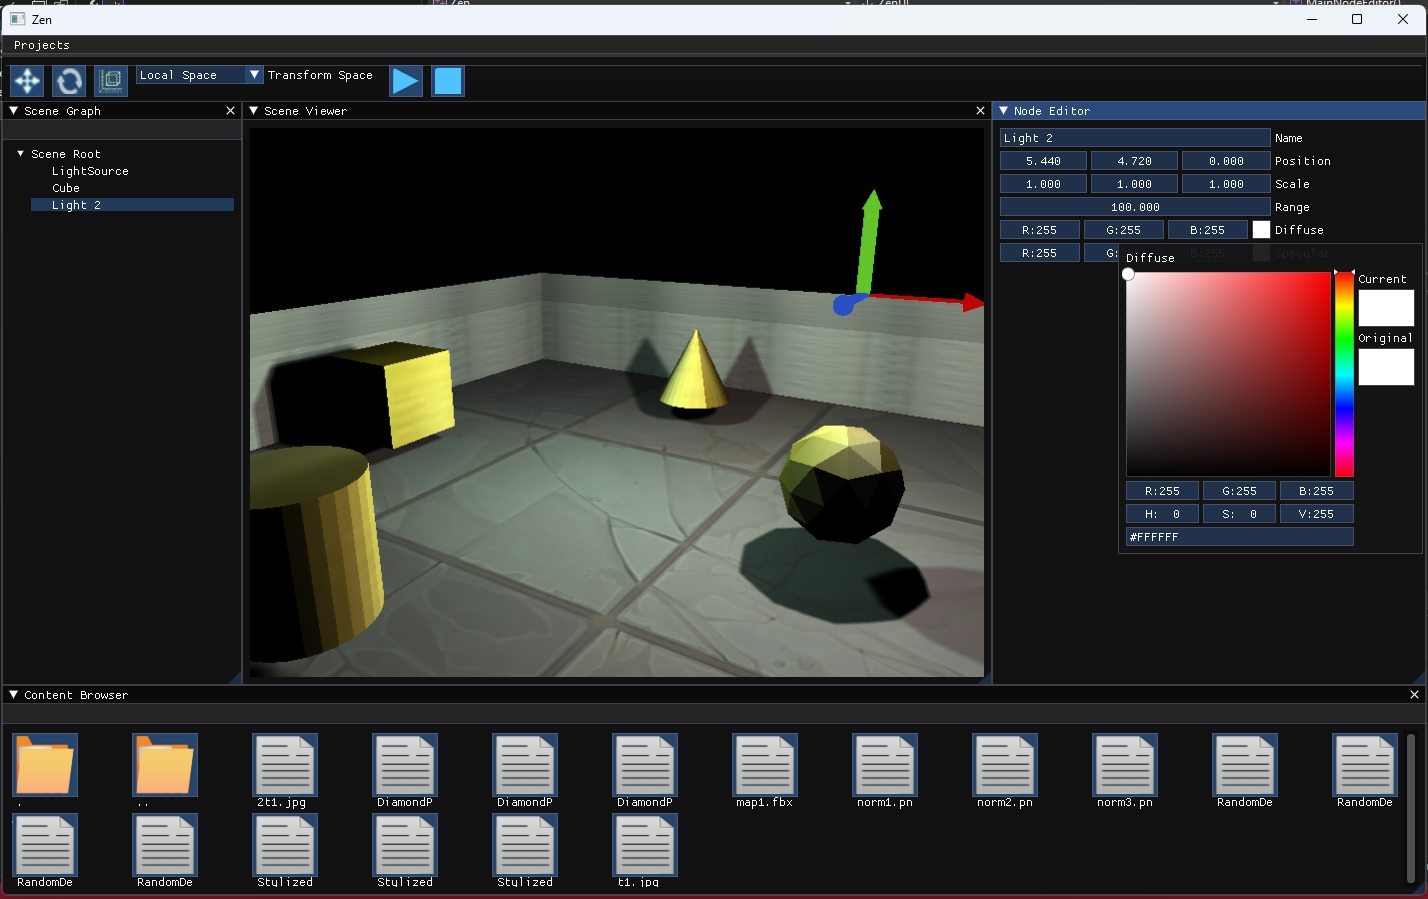Close the Content Browser panel

[x=1414, y=695]
